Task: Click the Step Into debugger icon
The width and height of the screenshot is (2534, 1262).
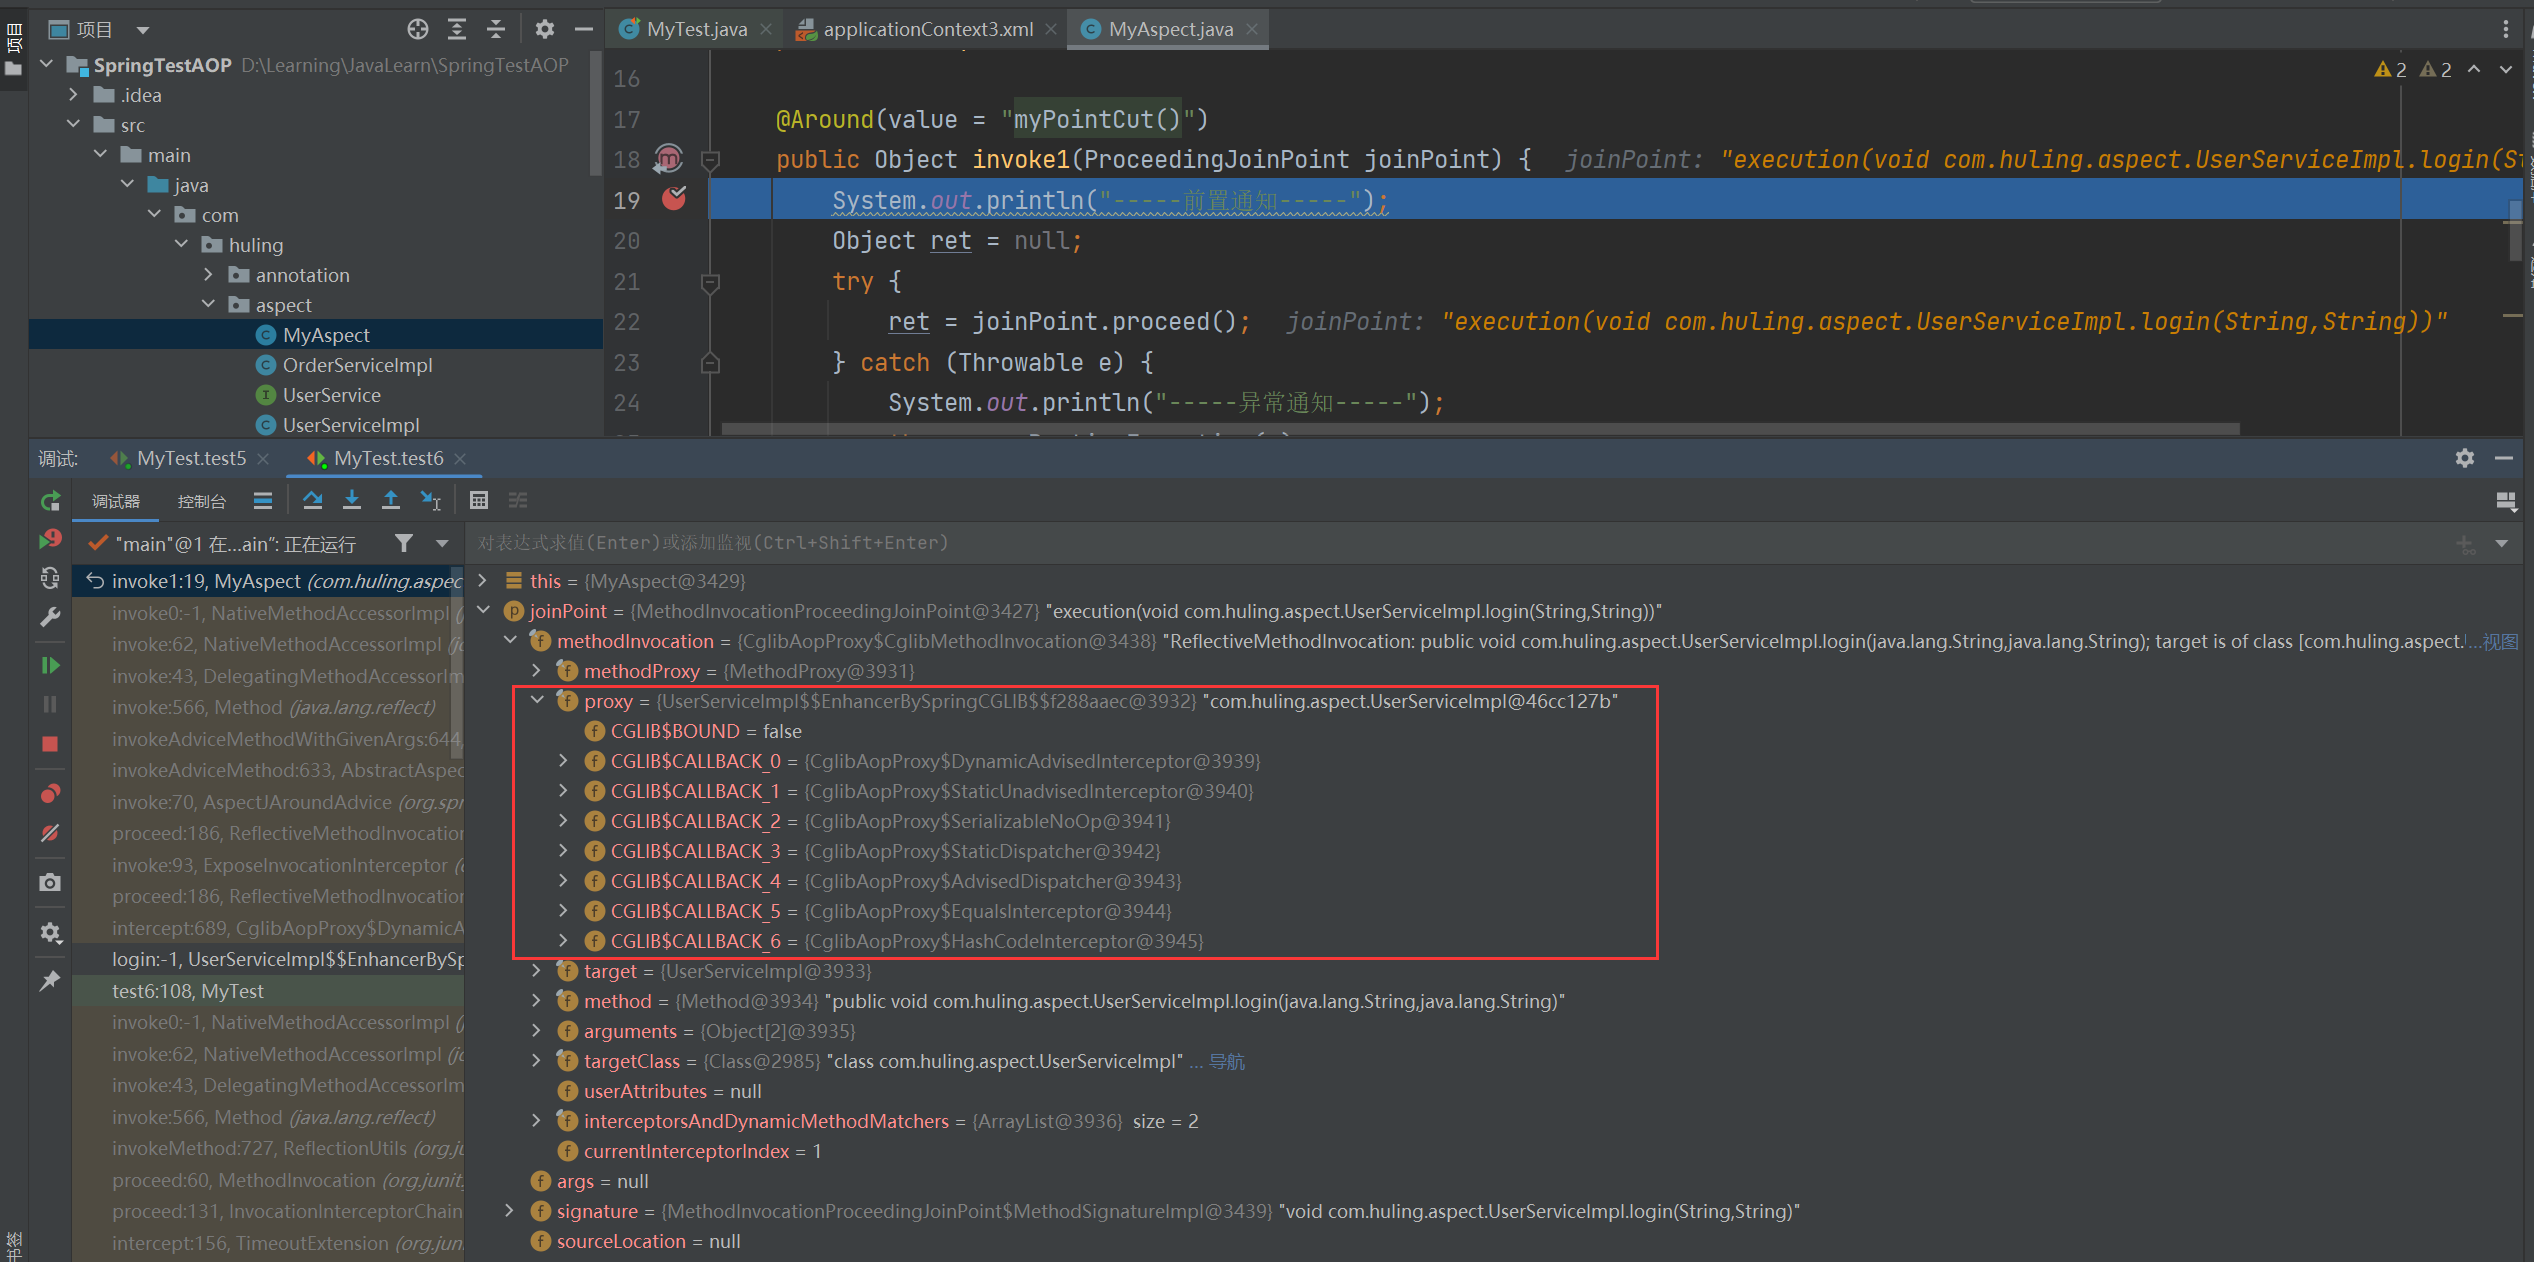Action: point(352,500)
